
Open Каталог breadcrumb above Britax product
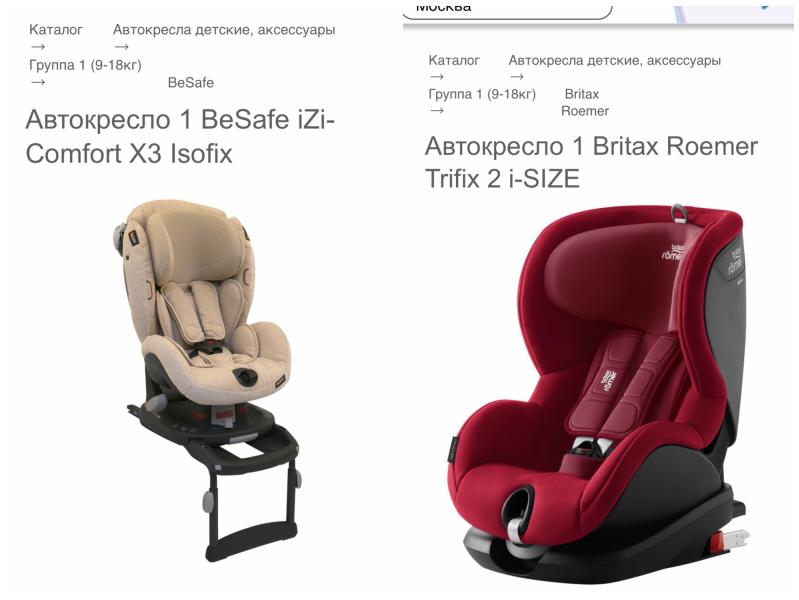(x=454, y=60)
